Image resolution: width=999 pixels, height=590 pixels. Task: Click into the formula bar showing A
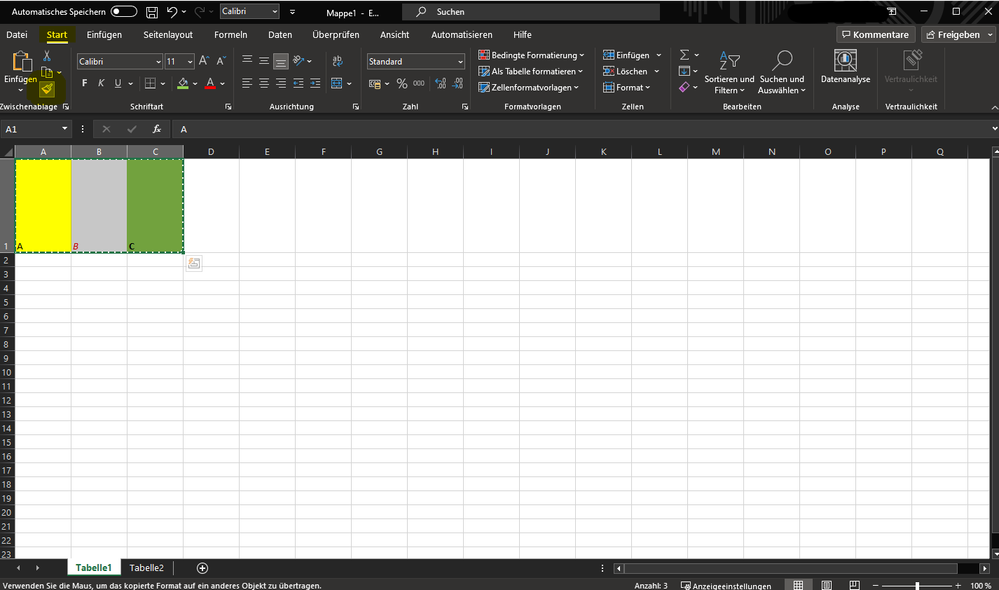(580, 129)
